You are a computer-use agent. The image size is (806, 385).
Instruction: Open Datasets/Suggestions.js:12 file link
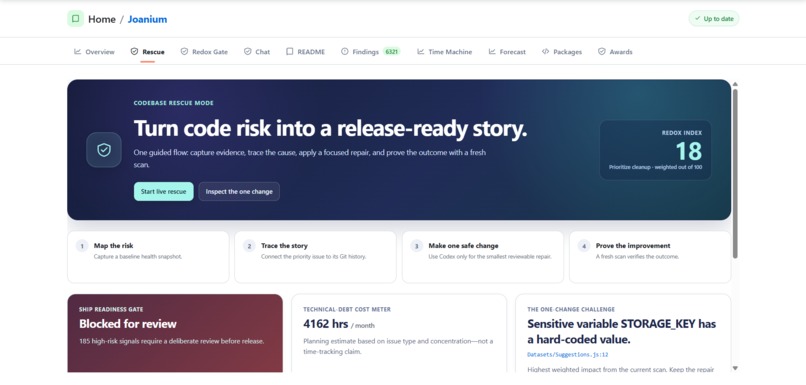[x=568, y=355]
